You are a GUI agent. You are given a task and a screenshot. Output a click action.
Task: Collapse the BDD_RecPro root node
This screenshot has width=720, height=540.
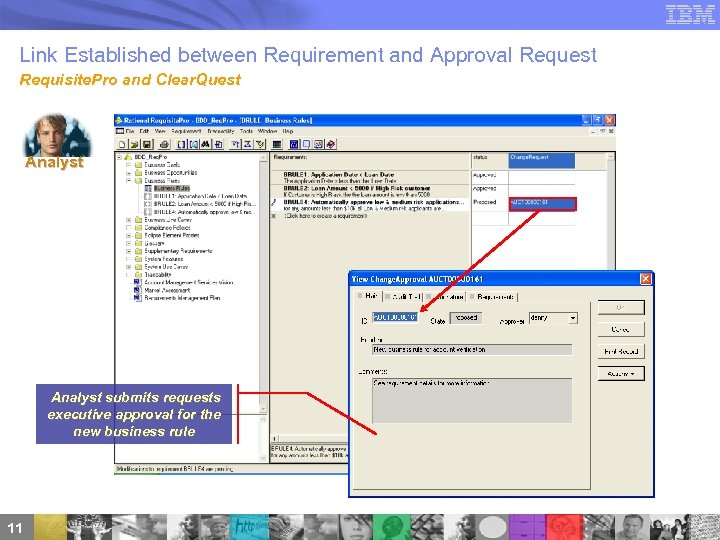point(119,157)
